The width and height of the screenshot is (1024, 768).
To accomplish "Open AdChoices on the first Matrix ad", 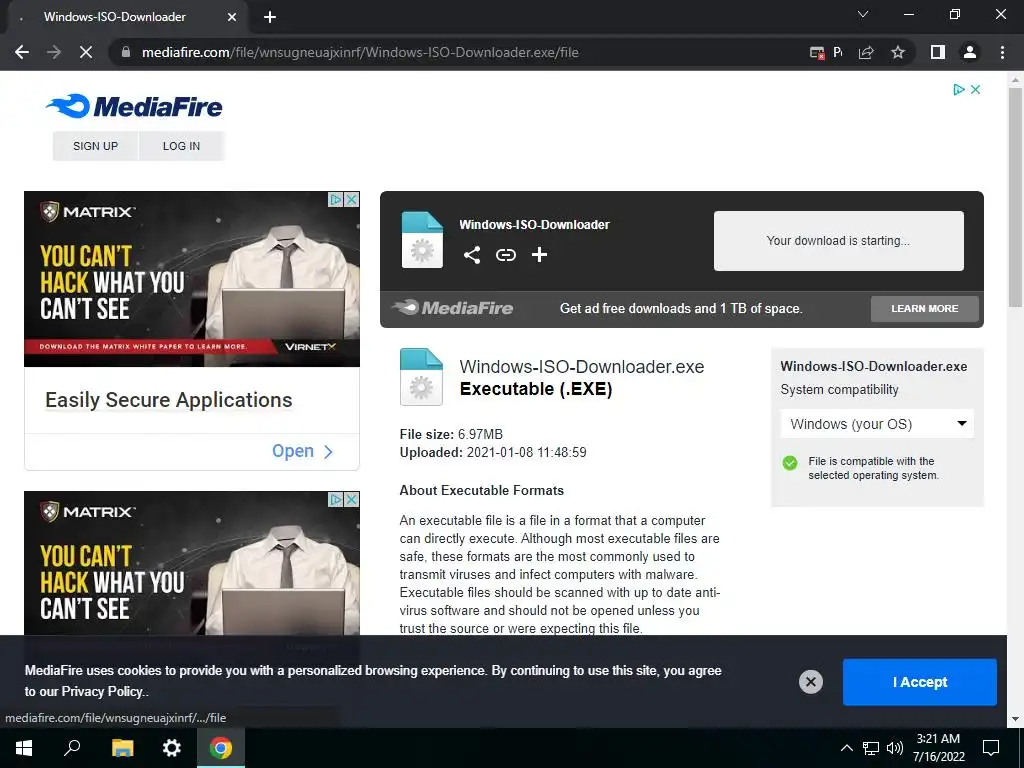I will 336,199.
